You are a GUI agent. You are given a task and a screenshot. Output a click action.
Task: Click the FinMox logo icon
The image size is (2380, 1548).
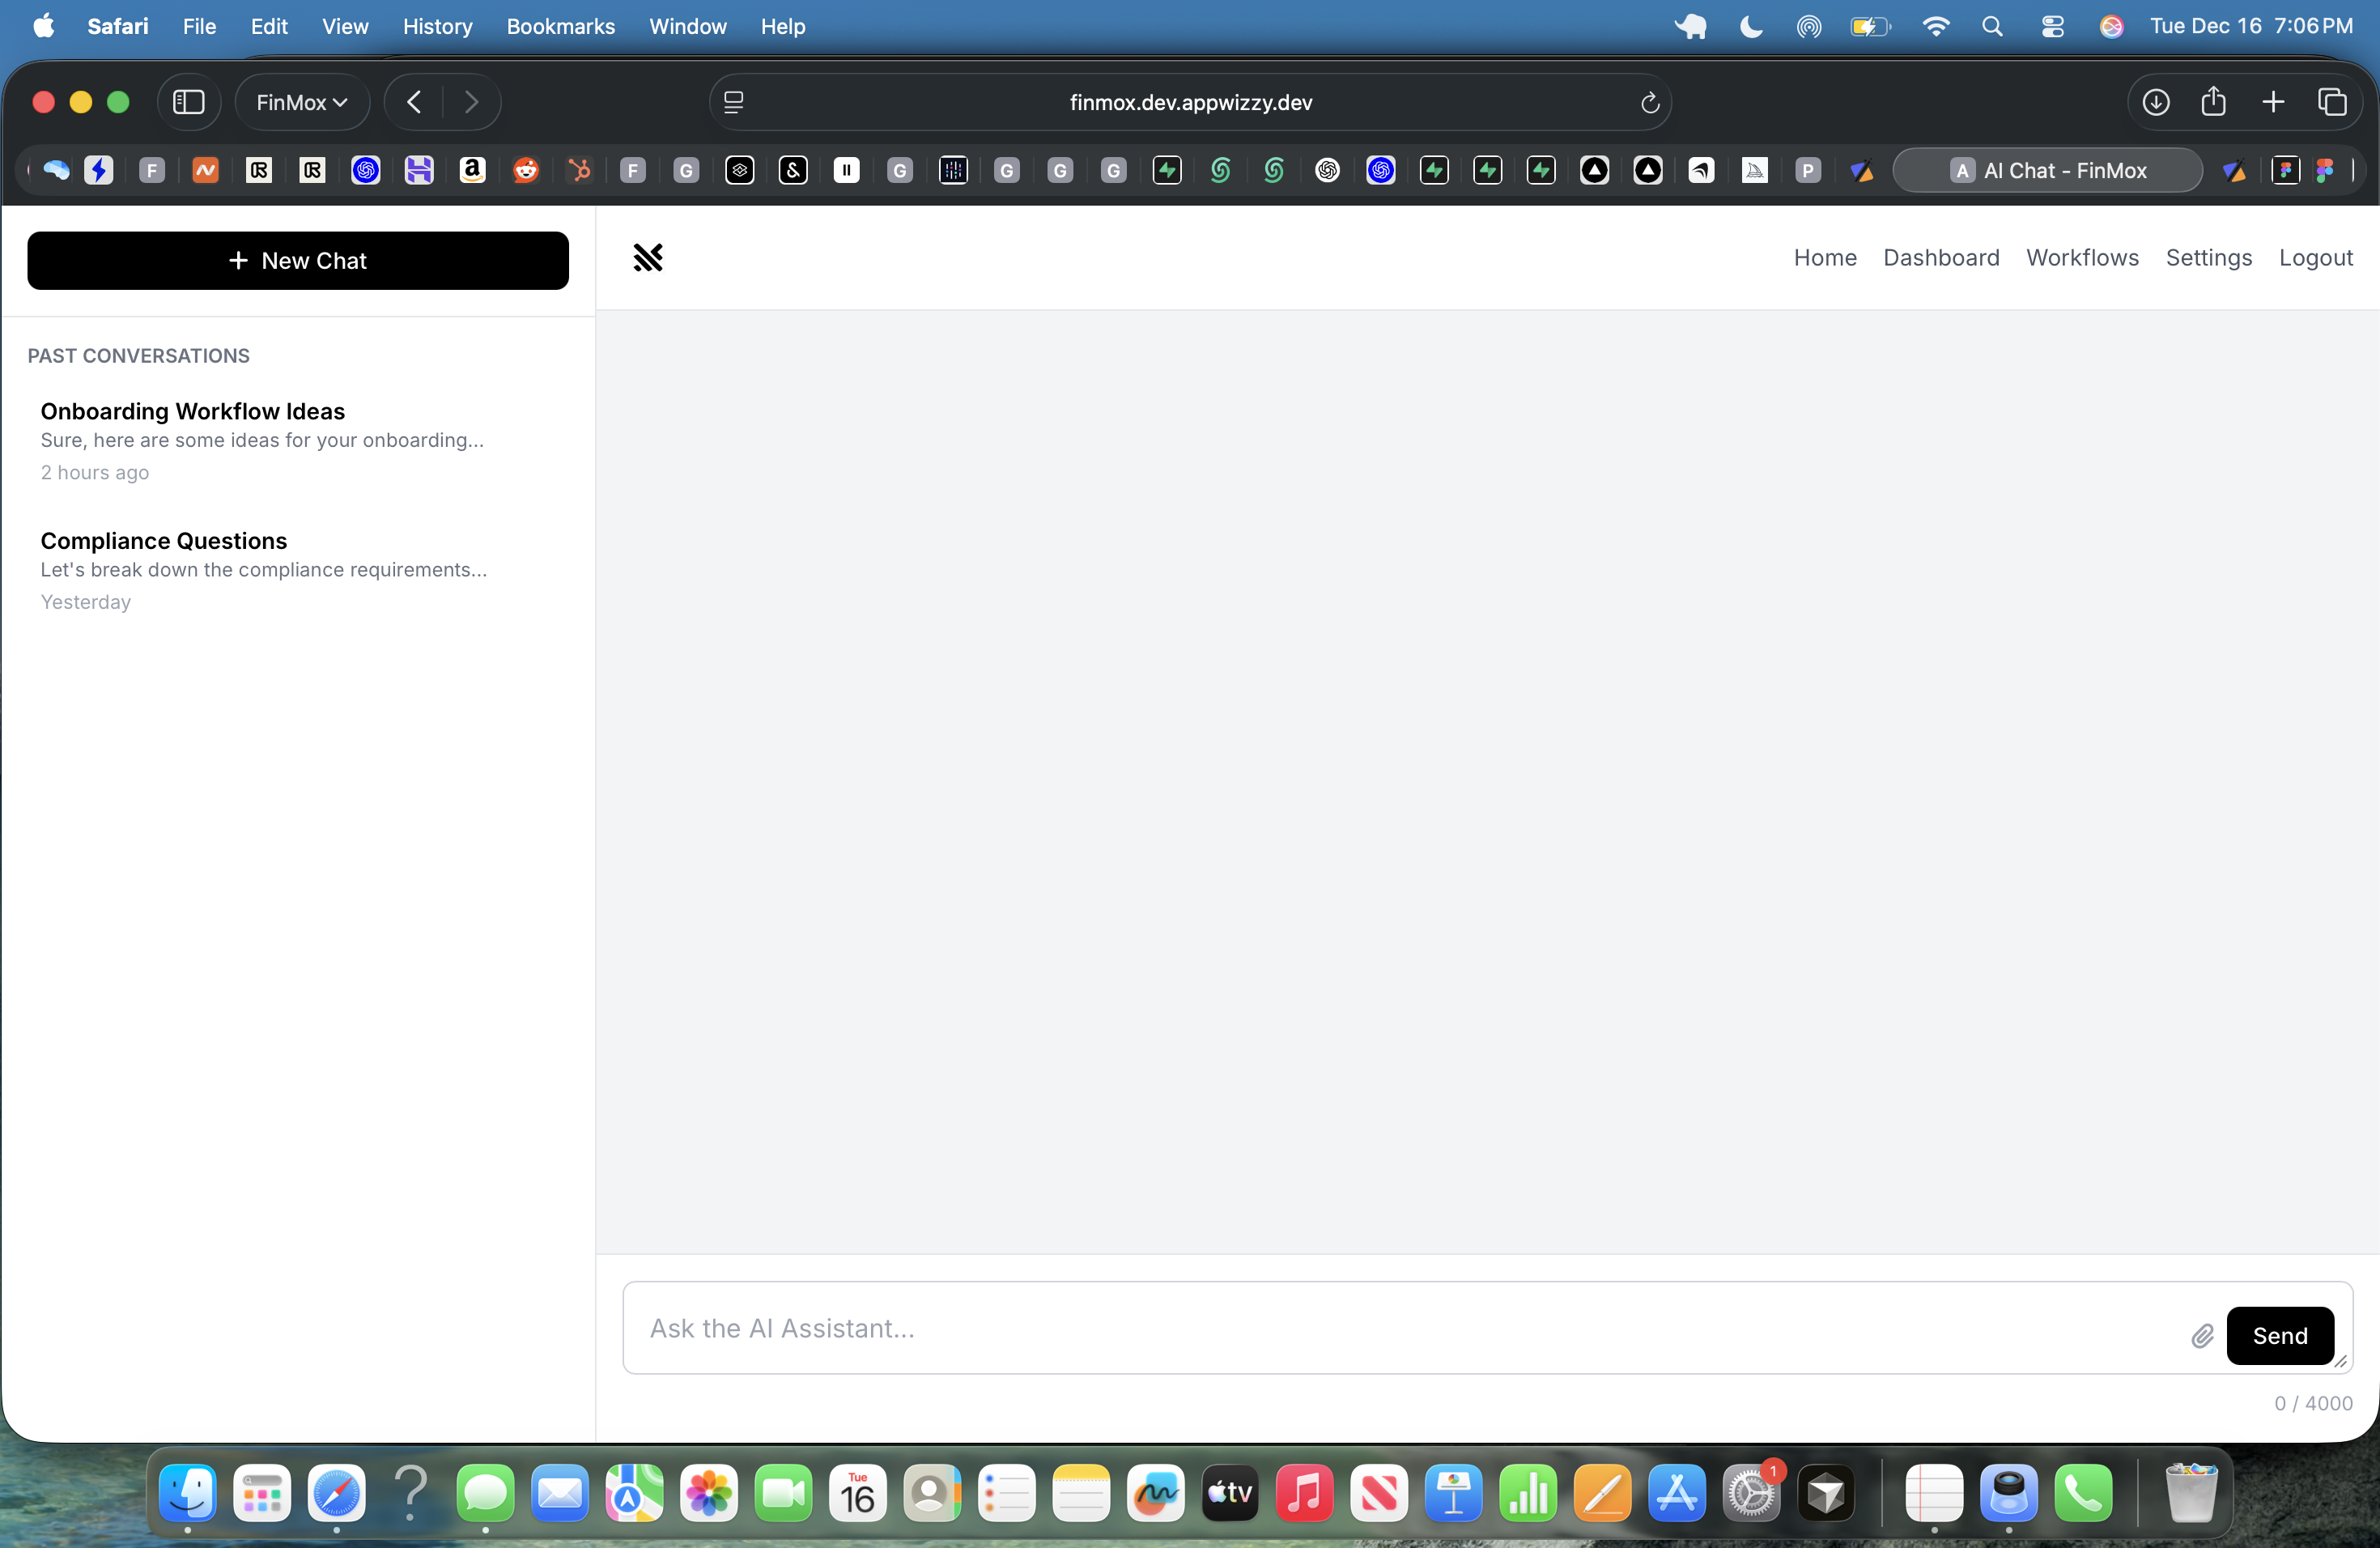click(x=648, y=258)
